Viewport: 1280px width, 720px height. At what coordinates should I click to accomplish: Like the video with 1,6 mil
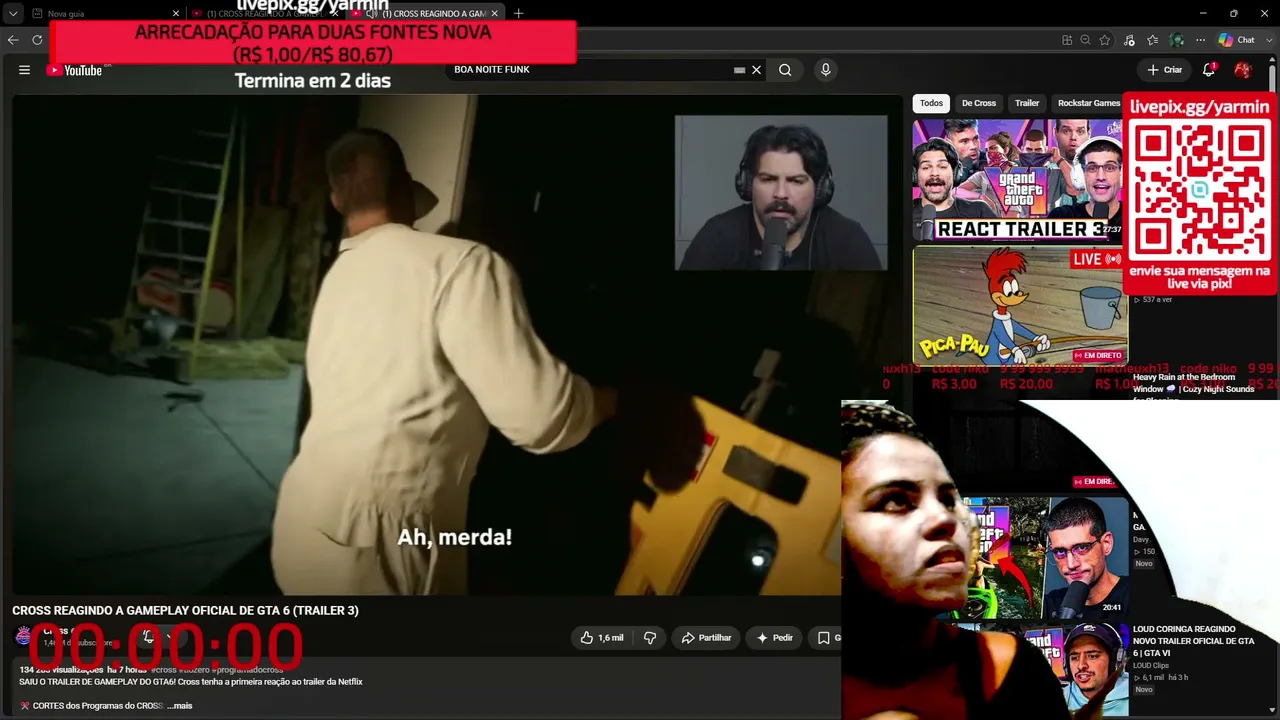(602, 638)
